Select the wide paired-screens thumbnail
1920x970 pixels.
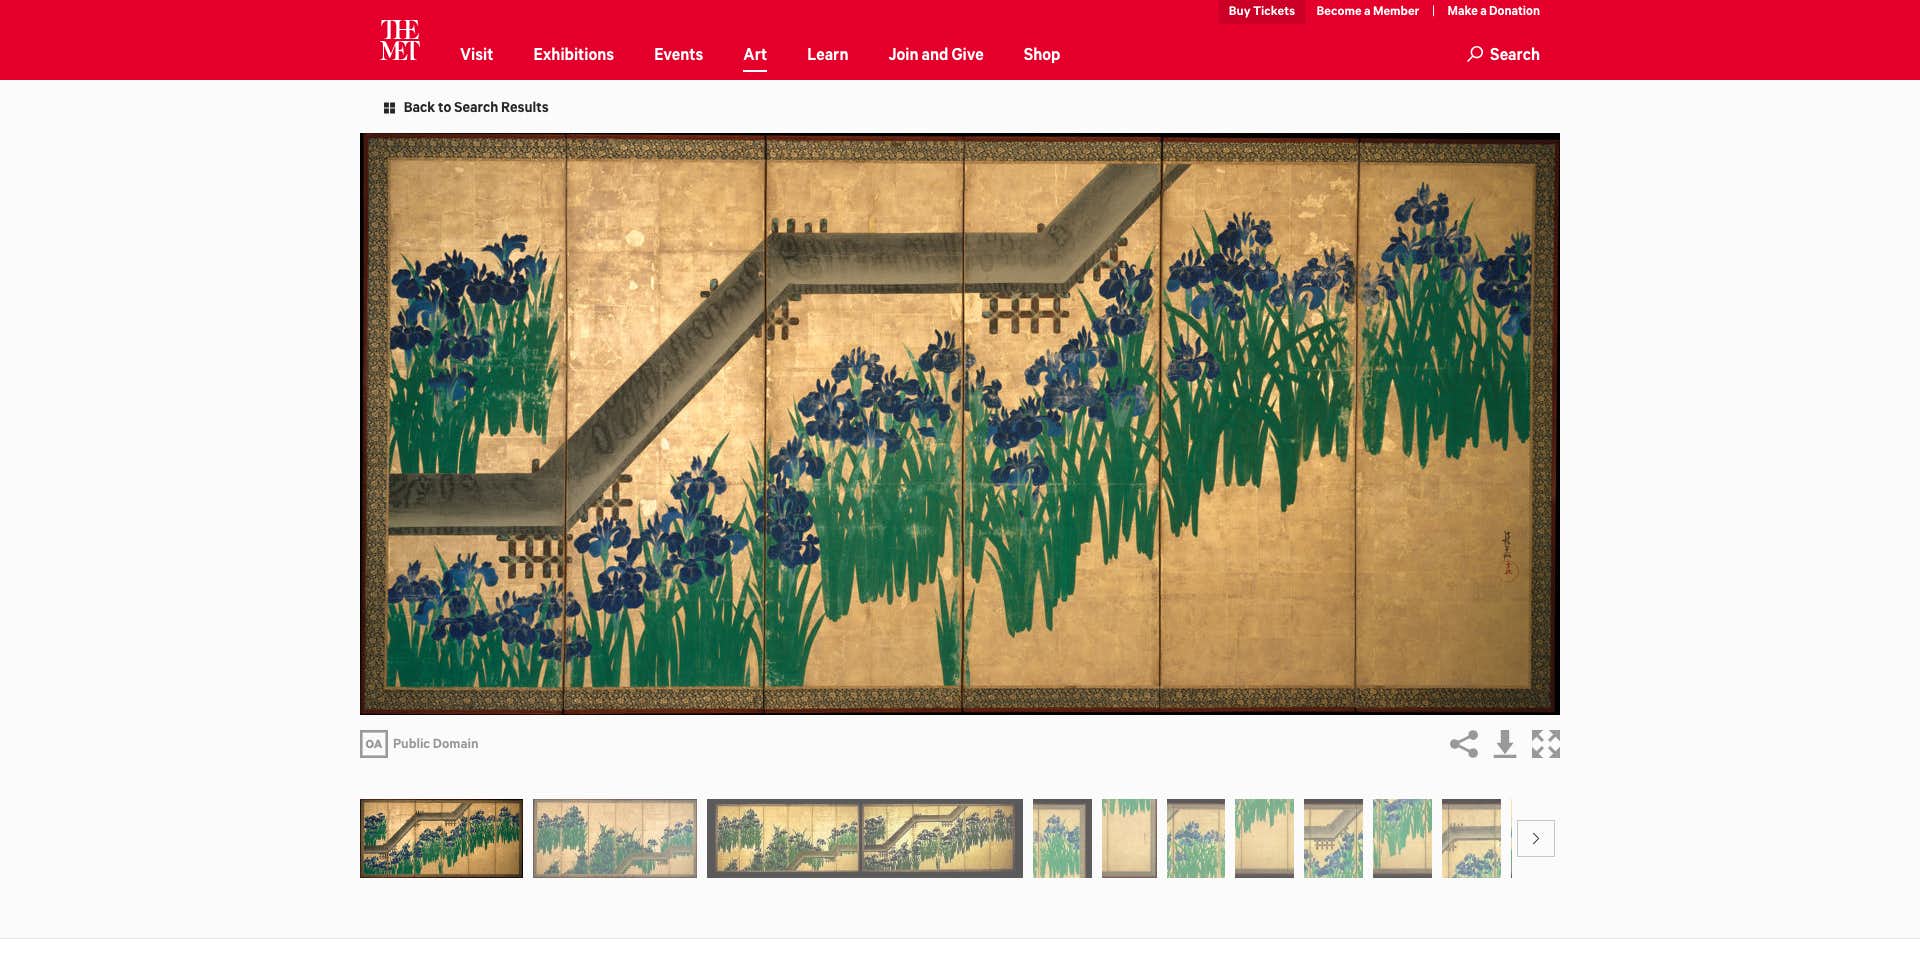[864, 838]
